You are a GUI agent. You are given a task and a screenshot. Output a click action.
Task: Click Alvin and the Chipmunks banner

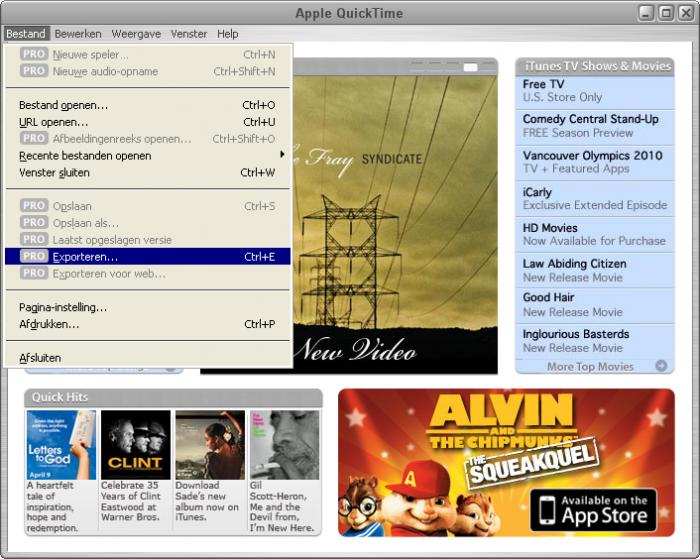pyautogui.click(x=506, y=463)
